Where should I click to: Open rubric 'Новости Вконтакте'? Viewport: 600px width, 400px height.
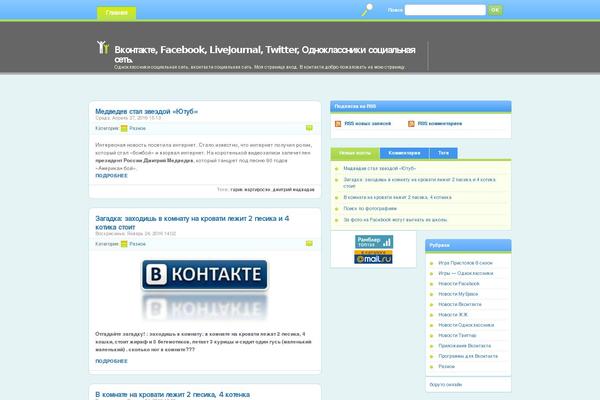click(460, 304)
